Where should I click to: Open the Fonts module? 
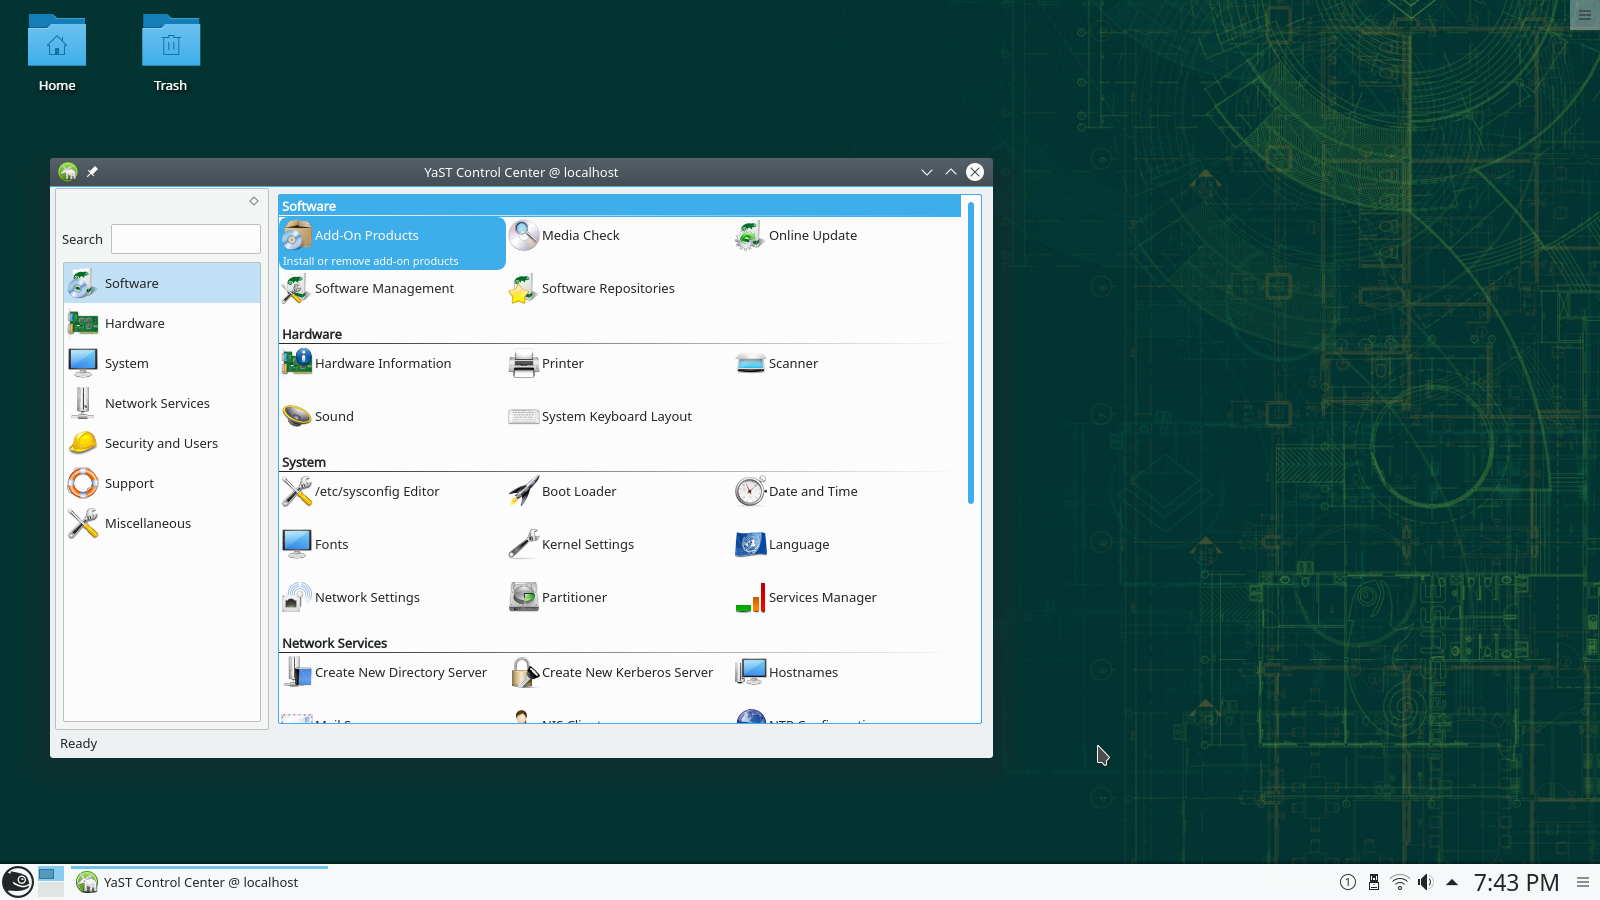click(x=316, y=545)
